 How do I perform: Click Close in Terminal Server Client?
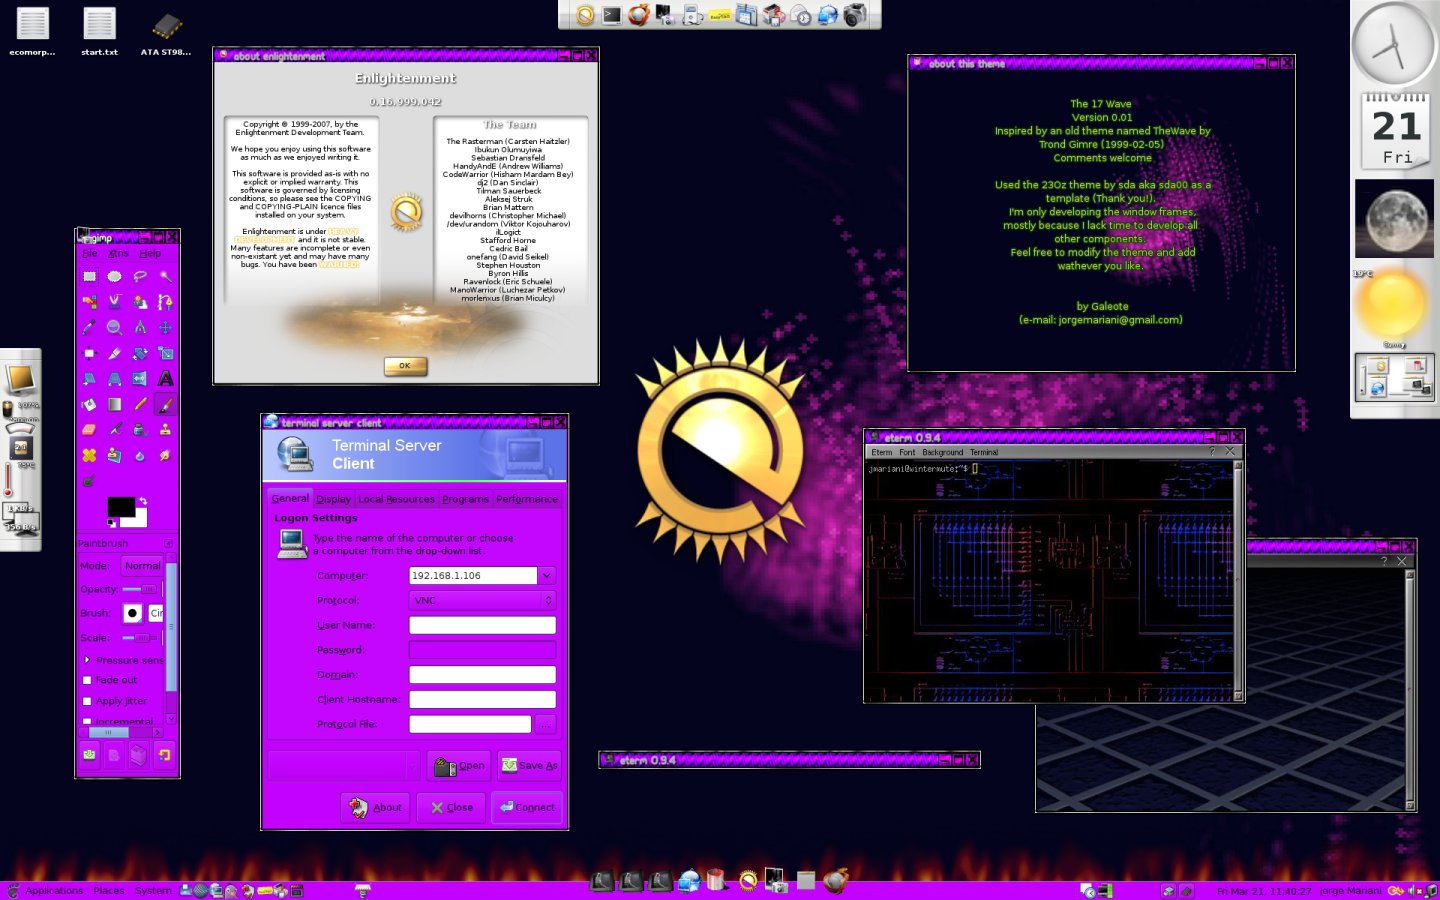tap(452, 807)
